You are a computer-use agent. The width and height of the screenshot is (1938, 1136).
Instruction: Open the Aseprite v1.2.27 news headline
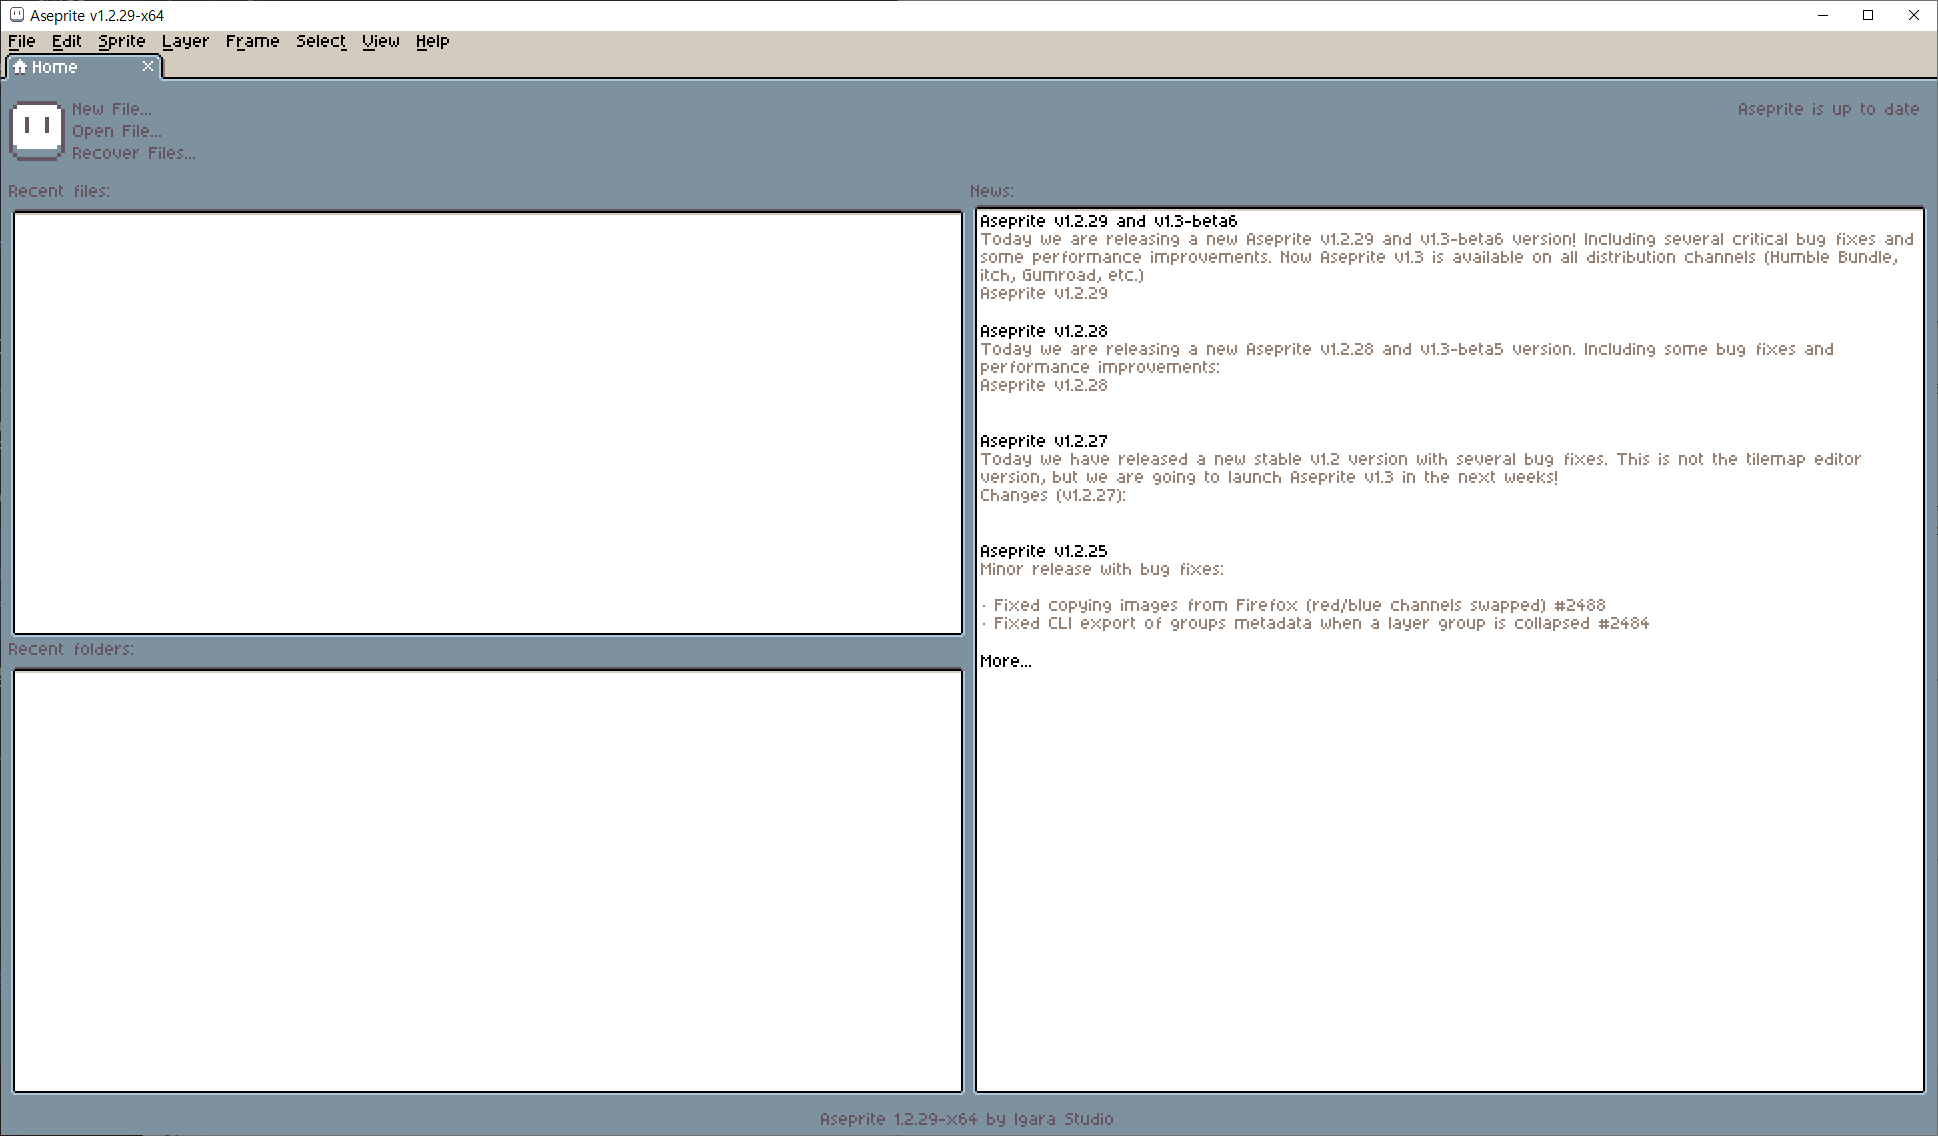pyautogui.click(x=1043, y=441)
